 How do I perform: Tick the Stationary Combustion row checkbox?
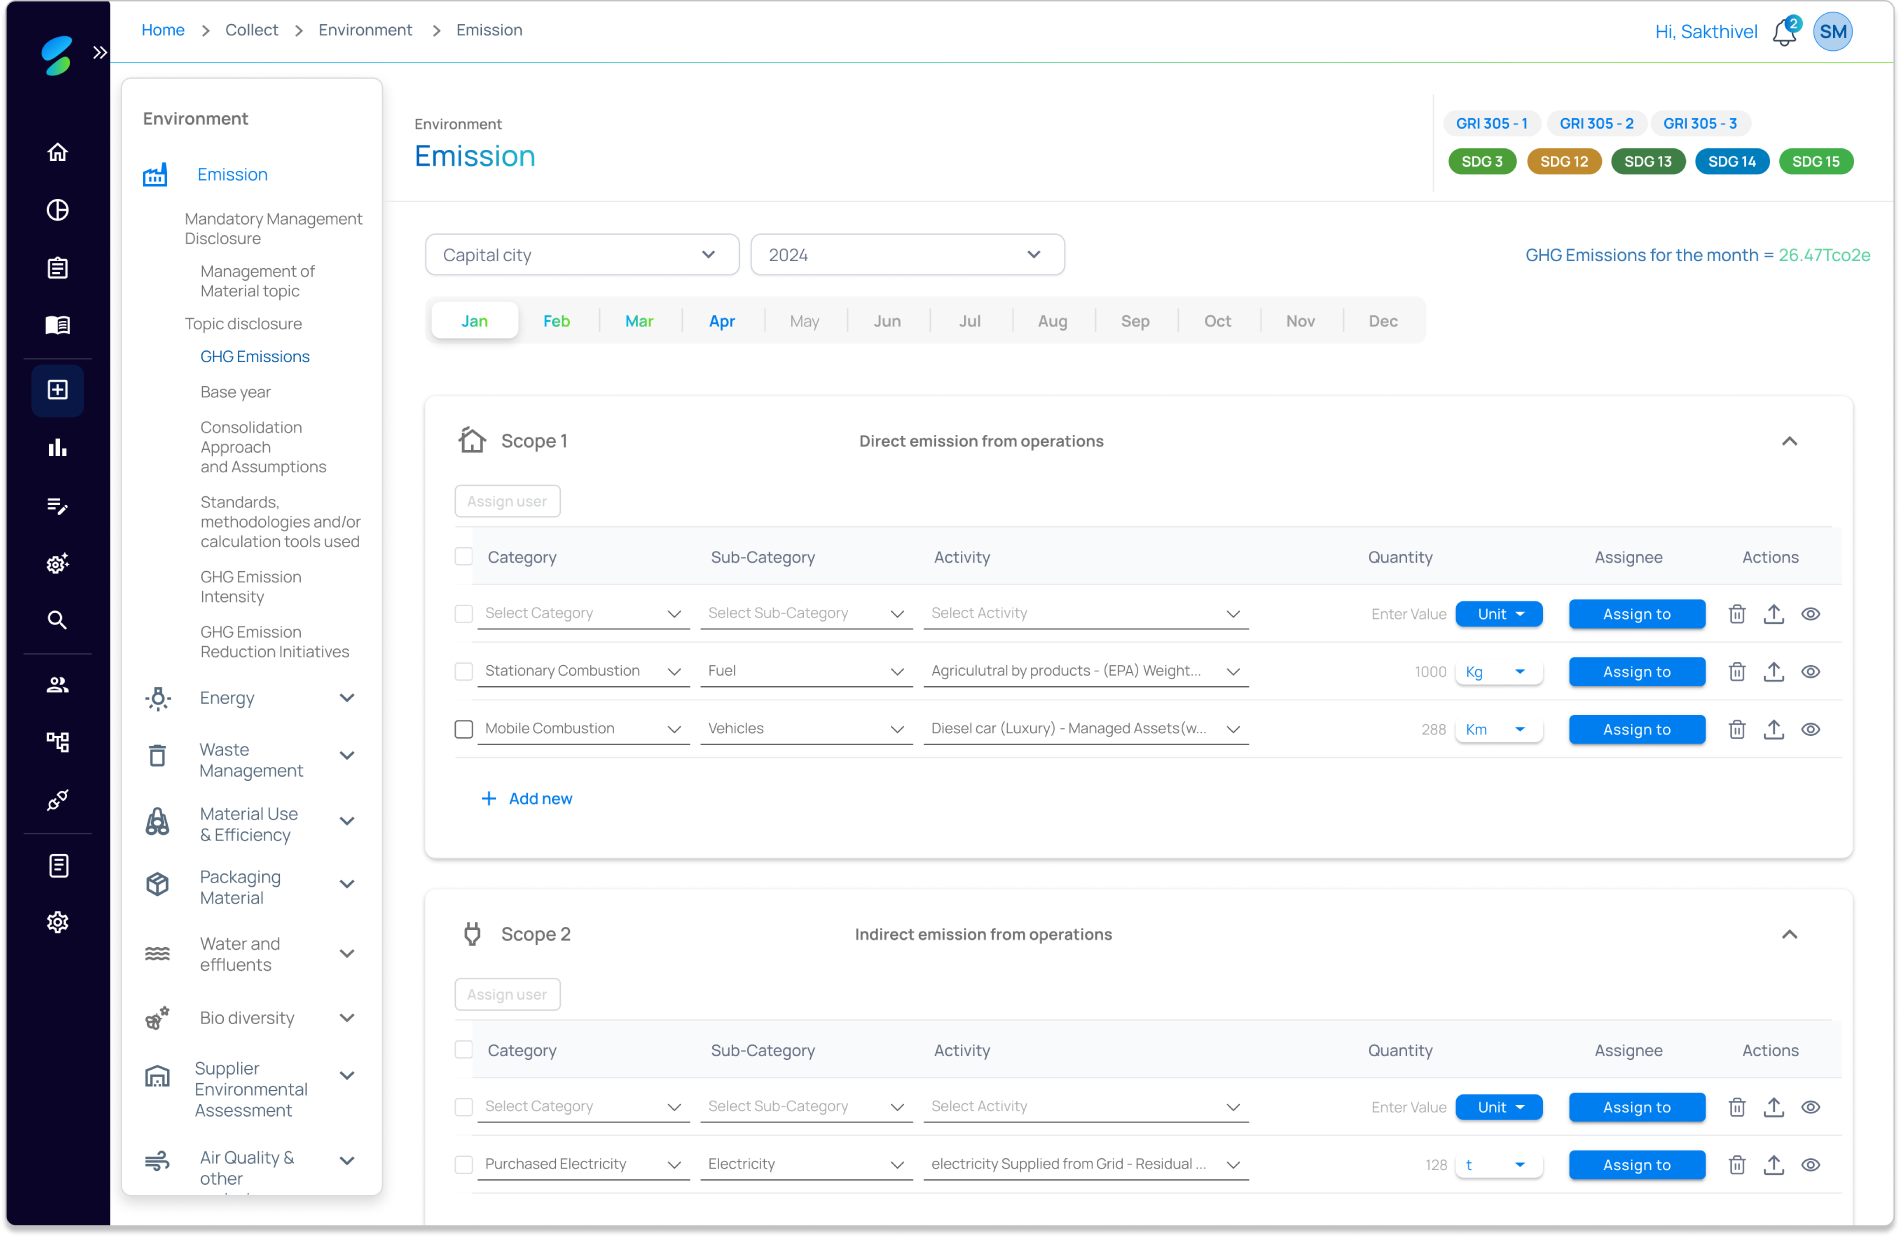[464, 672]
